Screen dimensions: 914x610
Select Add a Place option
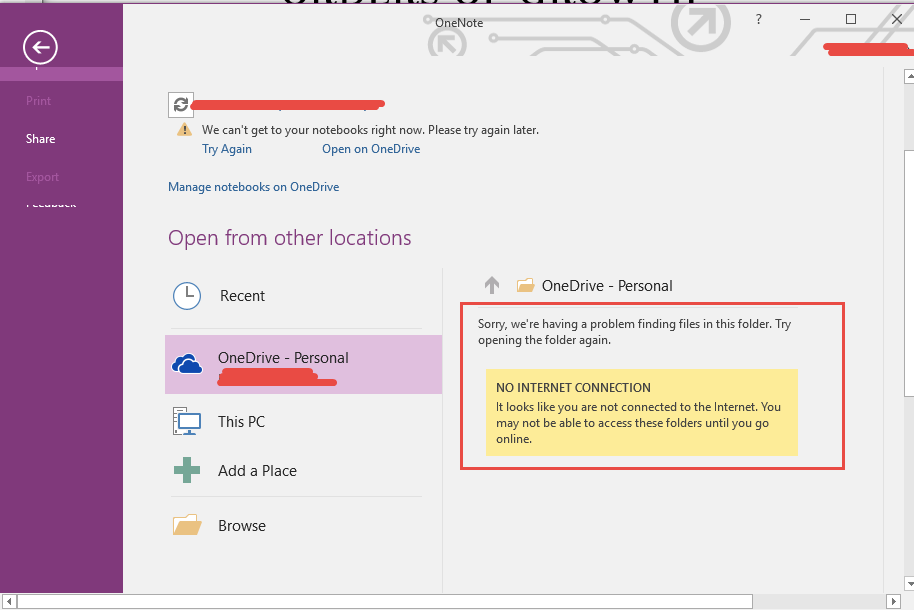click(304, 471)
